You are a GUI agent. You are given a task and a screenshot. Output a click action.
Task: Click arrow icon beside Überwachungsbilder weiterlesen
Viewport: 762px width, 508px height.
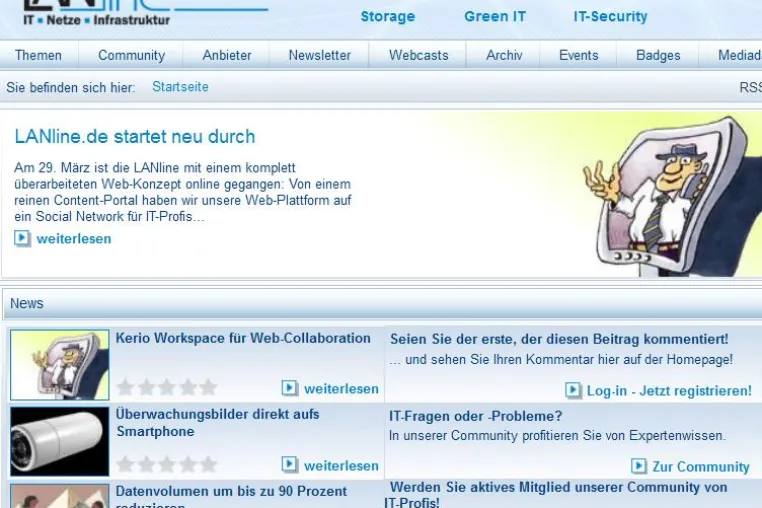290,465
